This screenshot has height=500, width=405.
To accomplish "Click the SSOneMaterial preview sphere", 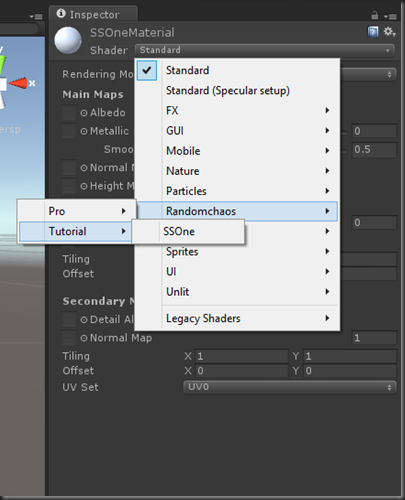I will pos(68,40).
